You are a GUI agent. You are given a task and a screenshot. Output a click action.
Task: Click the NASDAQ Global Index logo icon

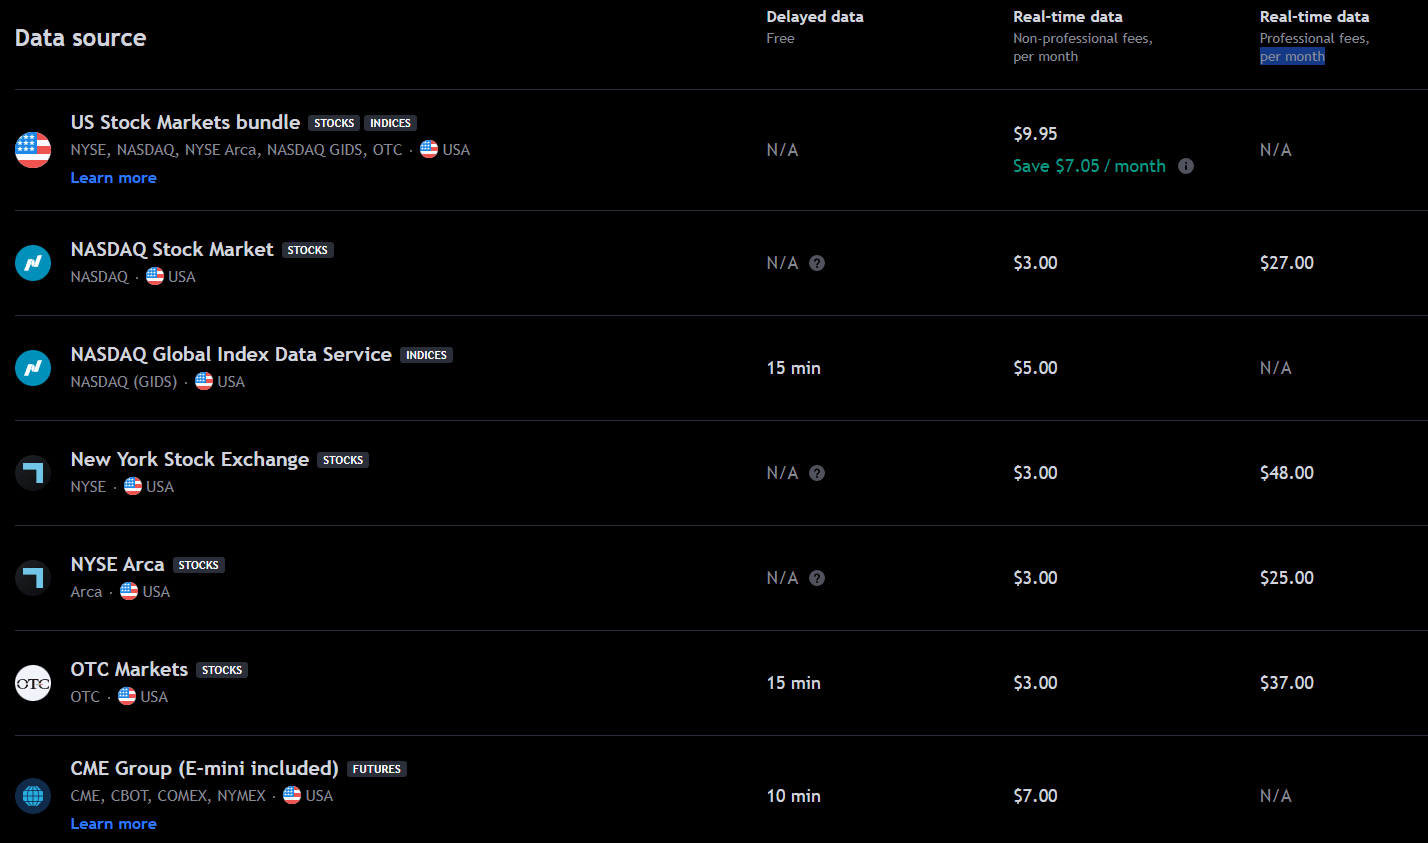pyautogui.click(x=33, y=368)
